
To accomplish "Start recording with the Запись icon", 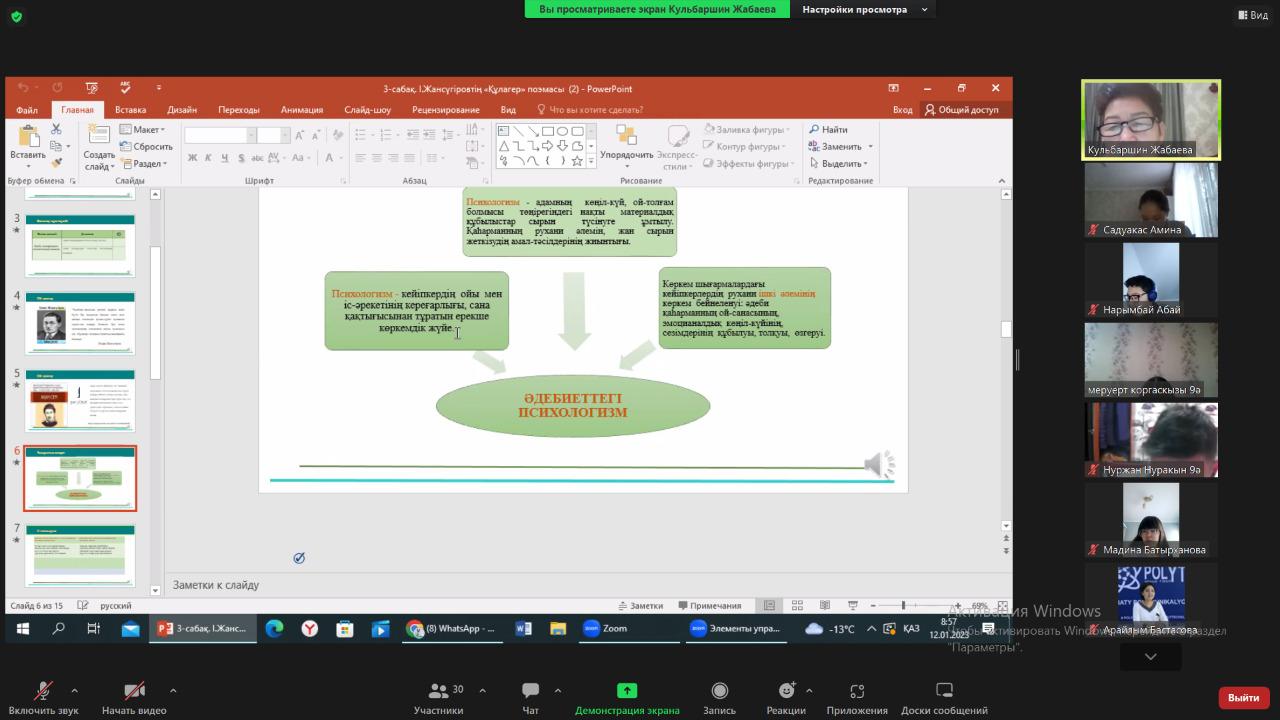I will (719, 691).
